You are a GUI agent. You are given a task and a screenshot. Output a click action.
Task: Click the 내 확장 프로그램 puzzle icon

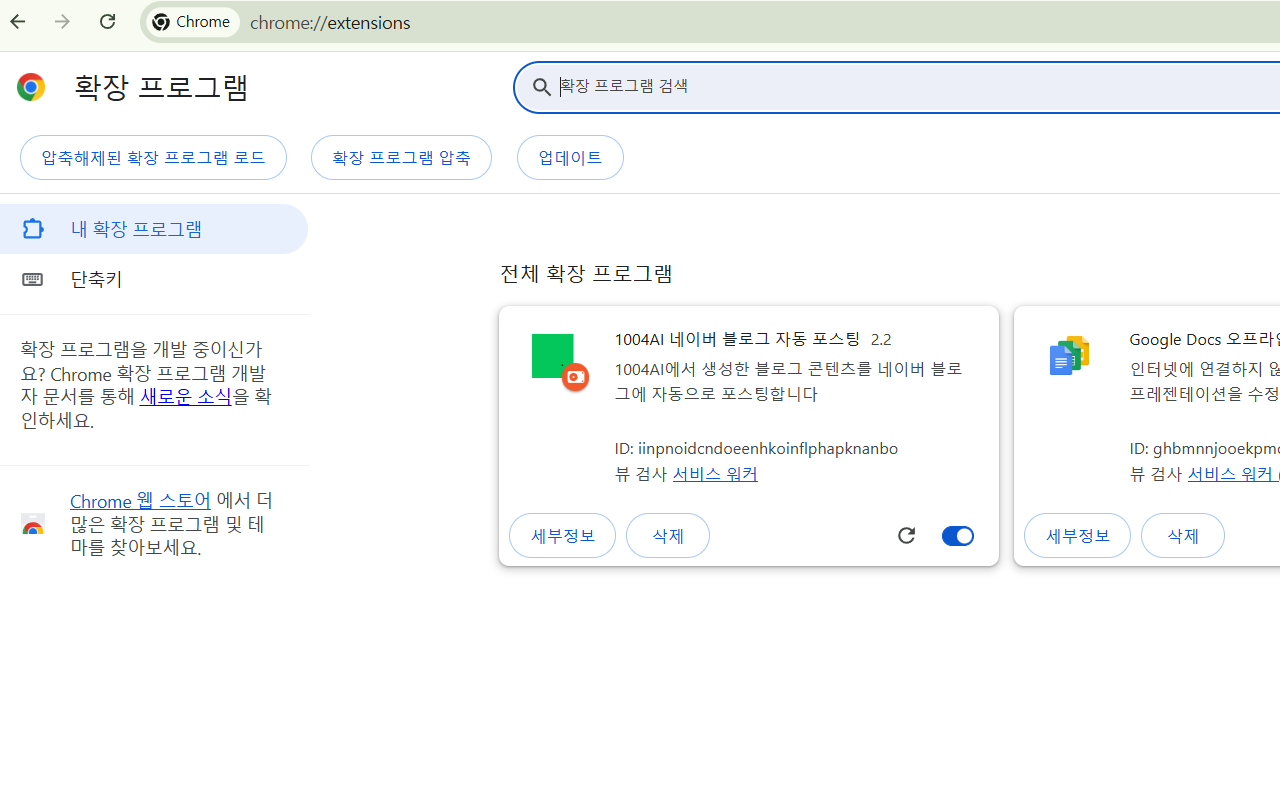[x=33, y=229]
